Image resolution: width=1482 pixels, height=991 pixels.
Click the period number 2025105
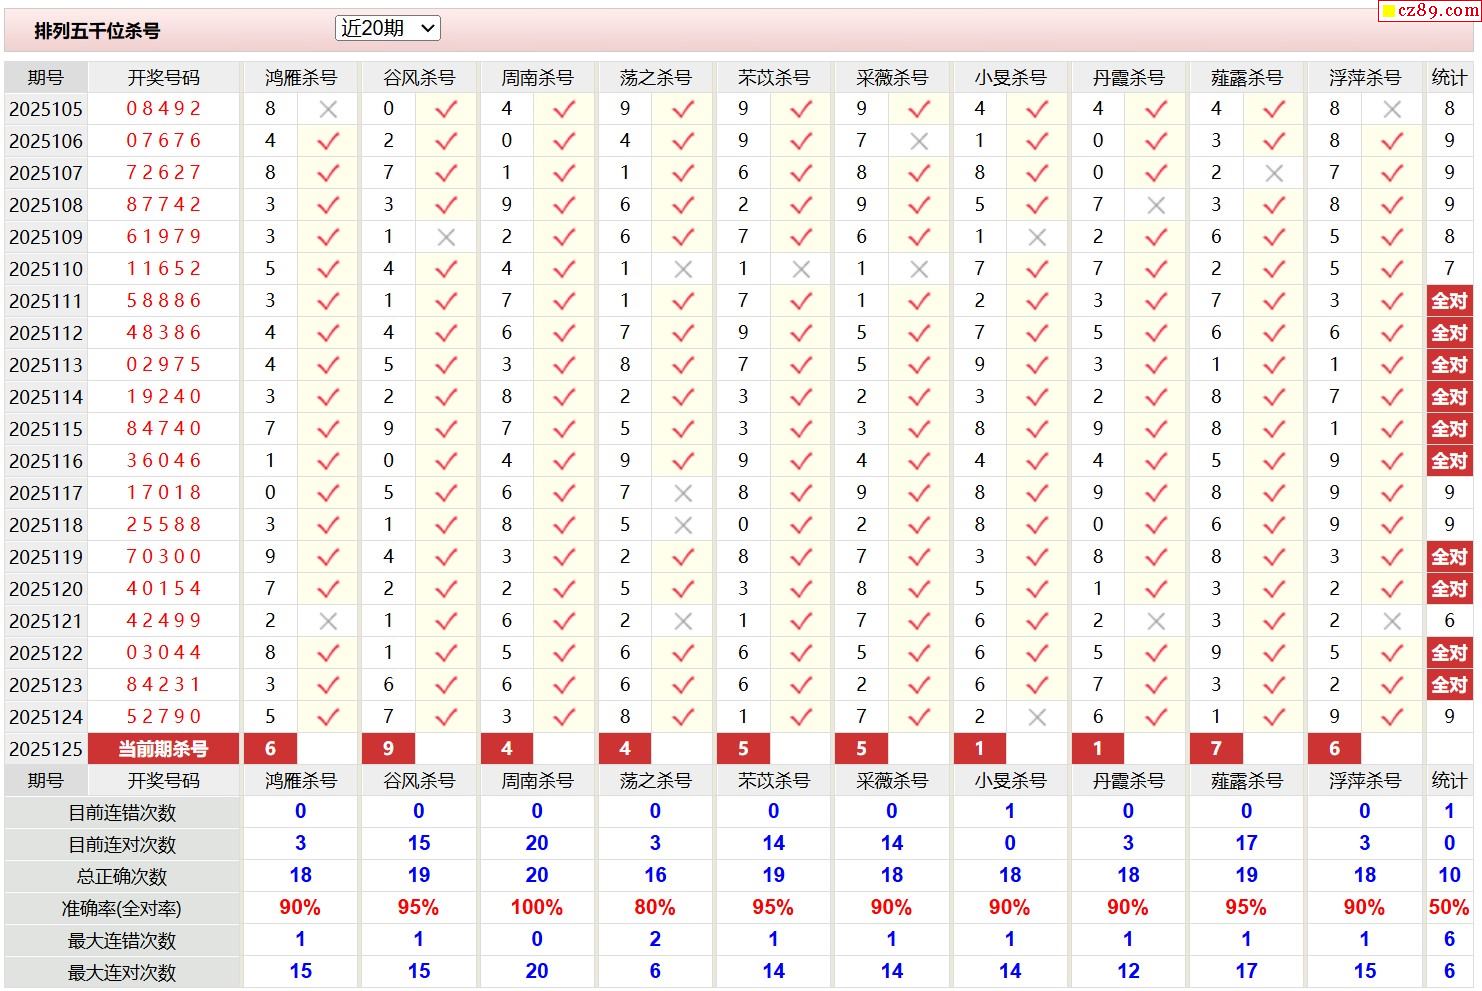(46, 109)
